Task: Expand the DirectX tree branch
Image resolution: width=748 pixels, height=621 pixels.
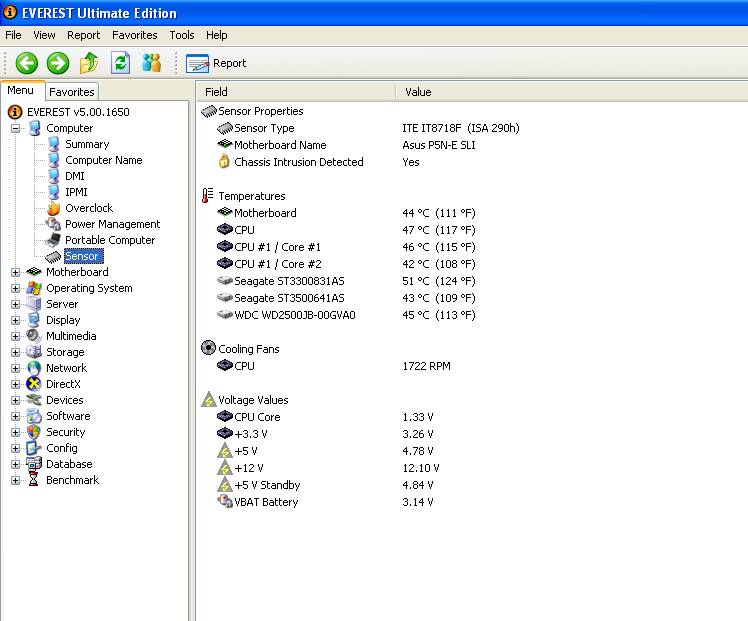Action: (15, 384)
